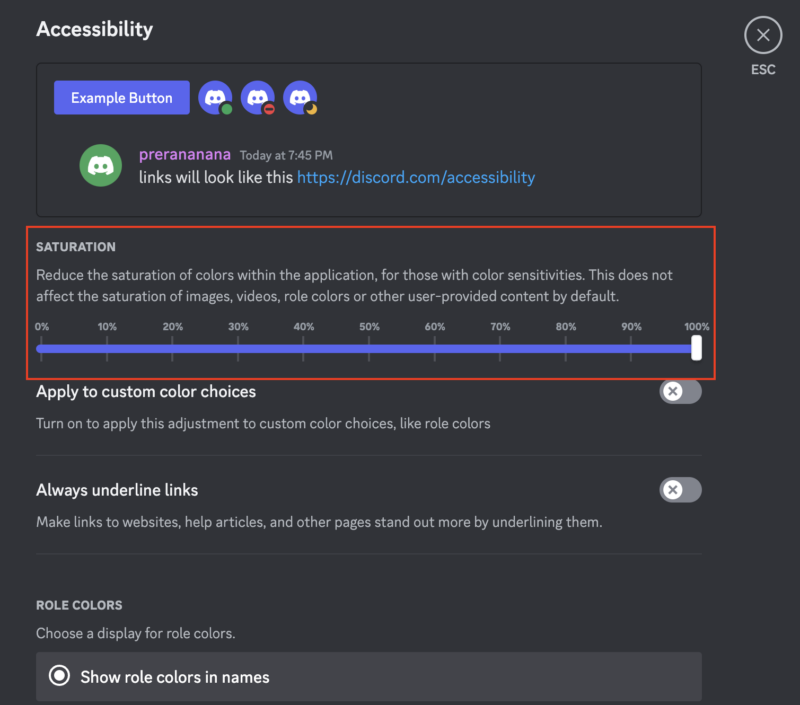Screen dimensions: 800x705
Task: Select the Discord avatar with idle moon badge
Action: pyautogui.click(x=298, y=97)
